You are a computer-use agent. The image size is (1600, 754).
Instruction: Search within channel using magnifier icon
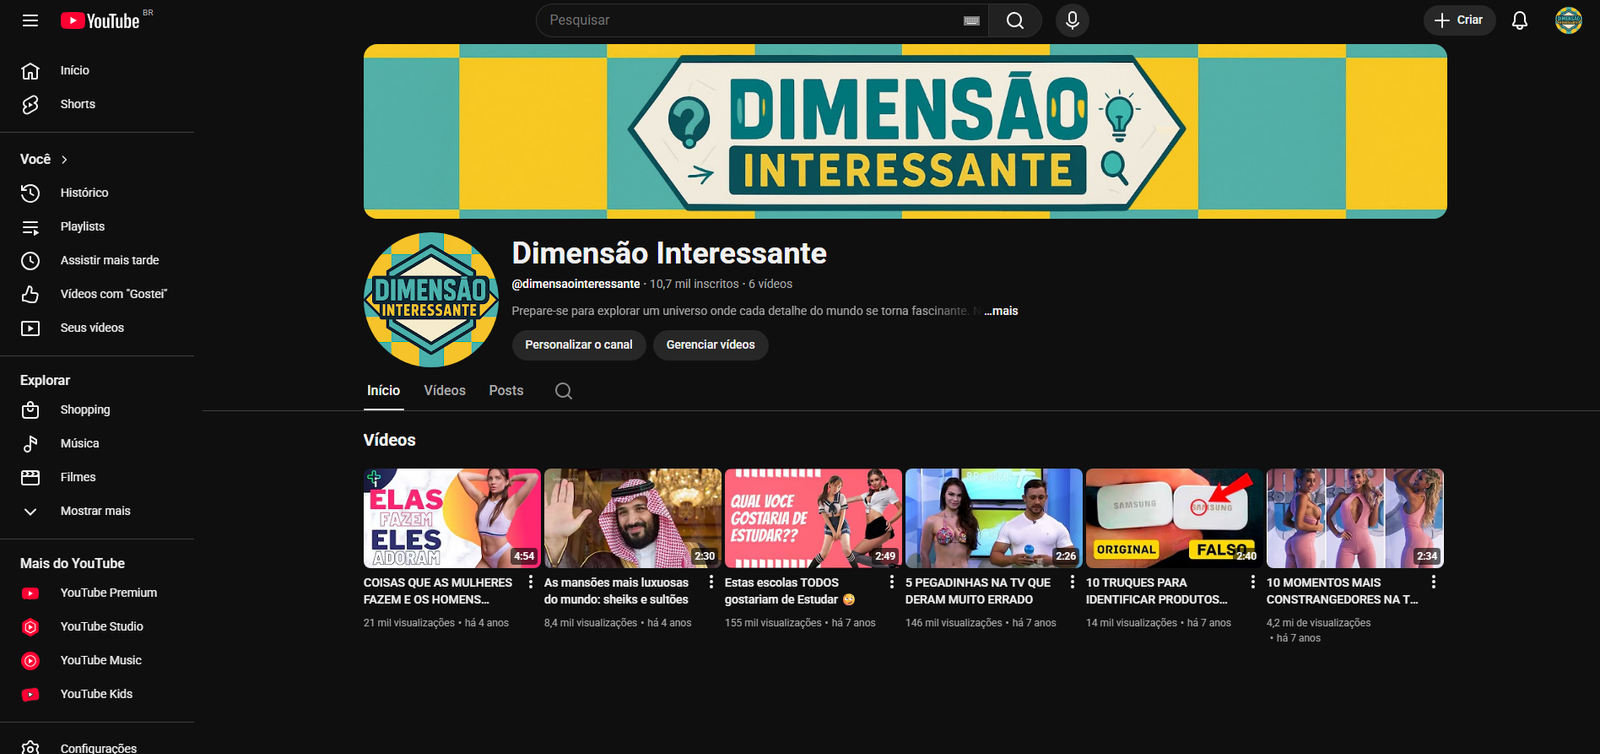564,391
